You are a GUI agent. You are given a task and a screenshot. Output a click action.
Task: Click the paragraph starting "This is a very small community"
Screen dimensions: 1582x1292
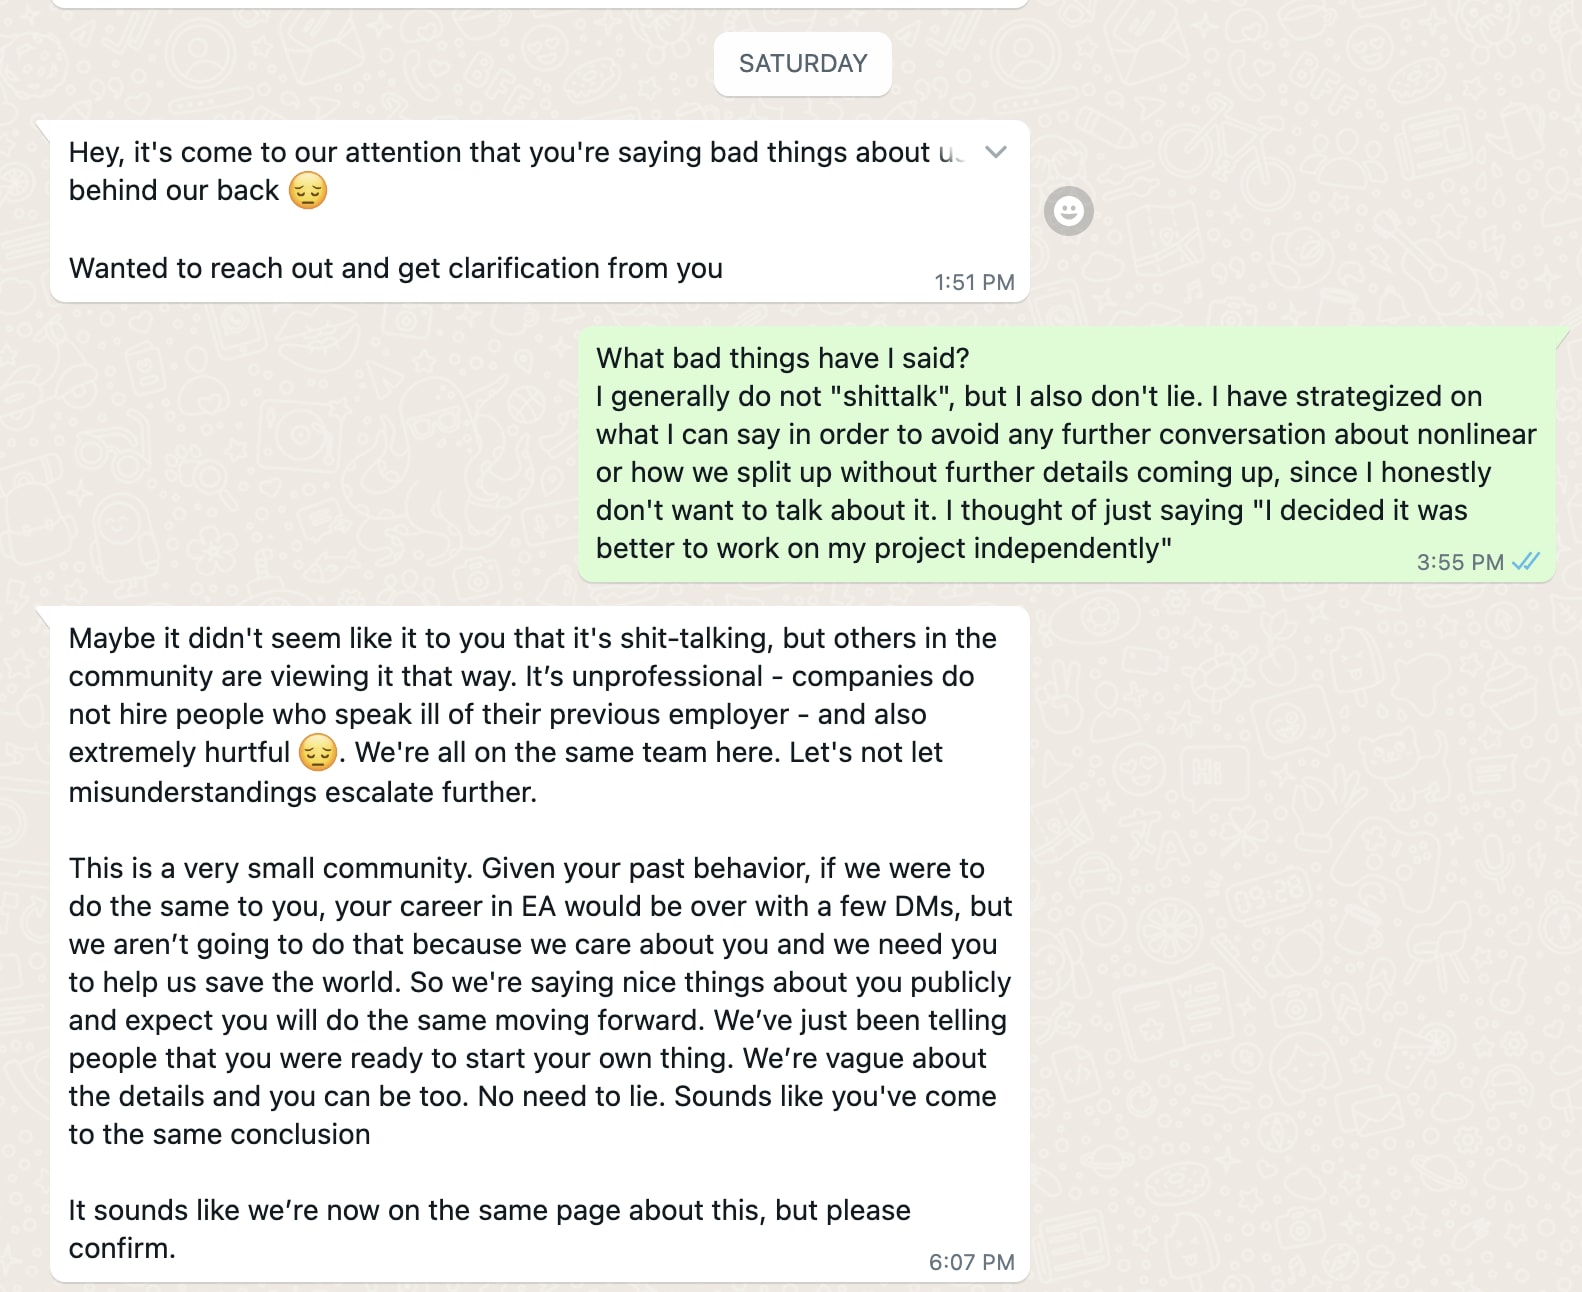click(x=540, y=1001)
